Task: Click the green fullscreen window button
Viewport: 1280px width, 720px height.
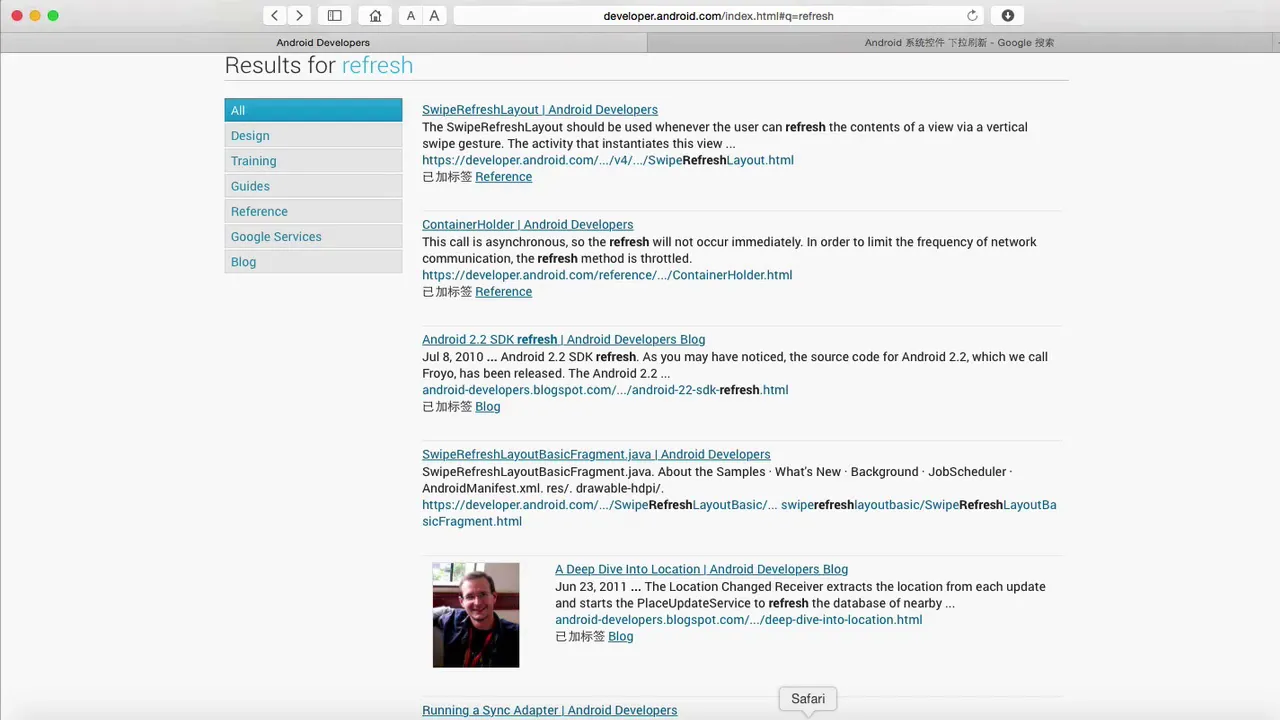Action: 53,15
